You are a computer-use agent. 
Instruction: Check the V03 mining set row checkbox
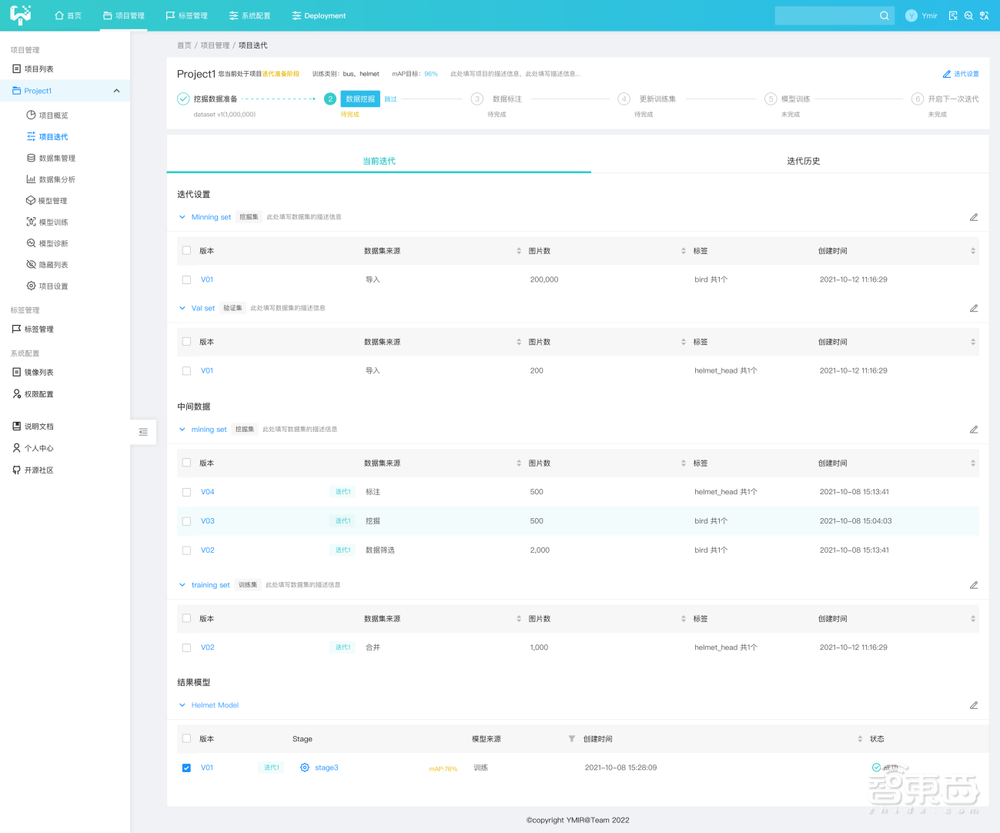pyautogui.click(x=187, y=521)
